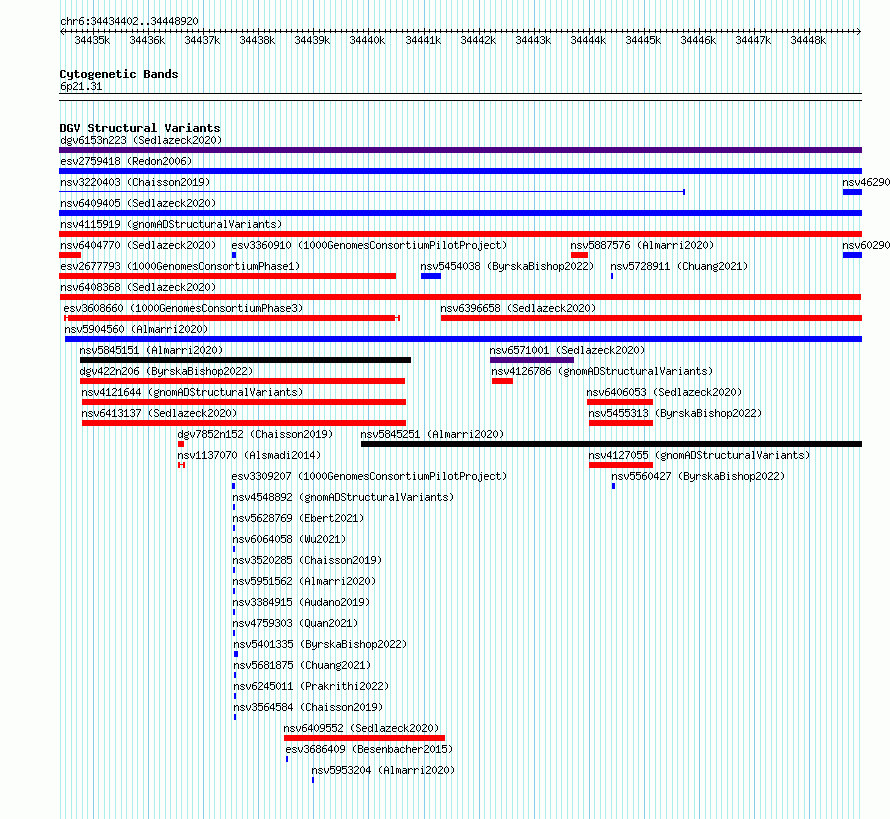Click nsv6408368 (Sedlazeck2020) label
This screenshot has width=890, height=819.
pos(138,287)
